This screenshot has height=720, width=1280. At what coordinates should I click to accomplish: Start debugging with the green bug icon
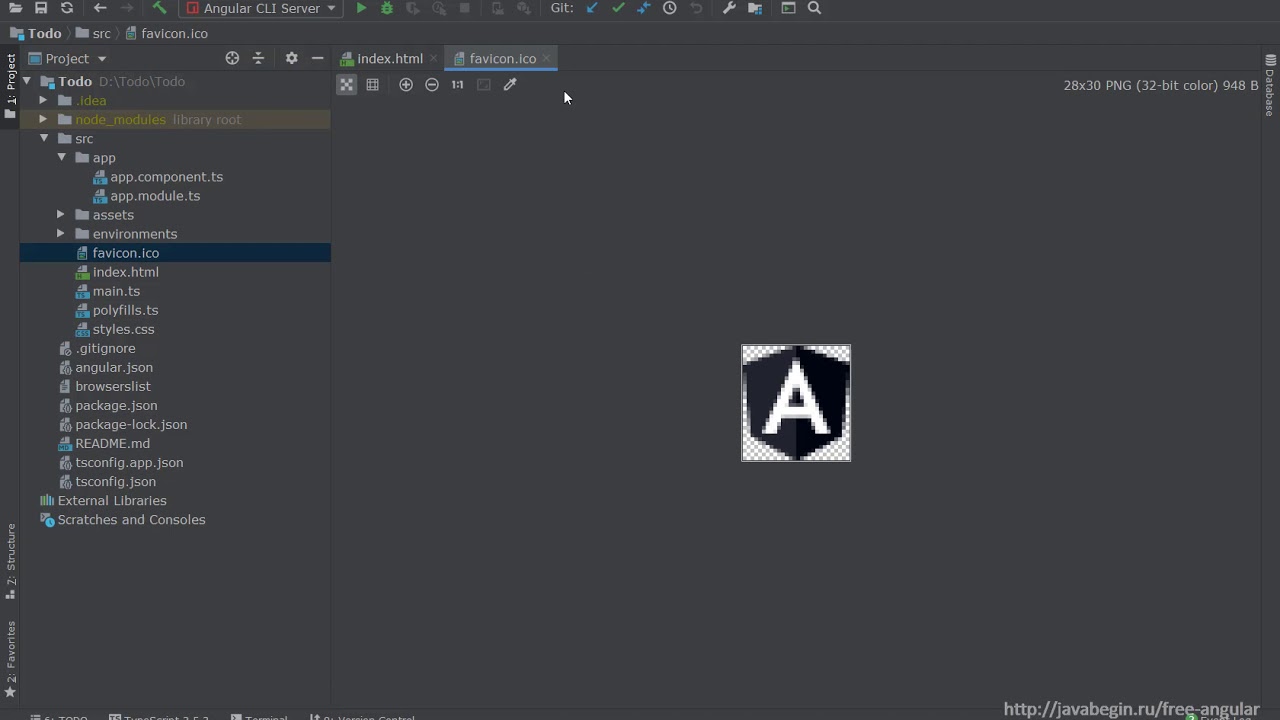[387, 8]
